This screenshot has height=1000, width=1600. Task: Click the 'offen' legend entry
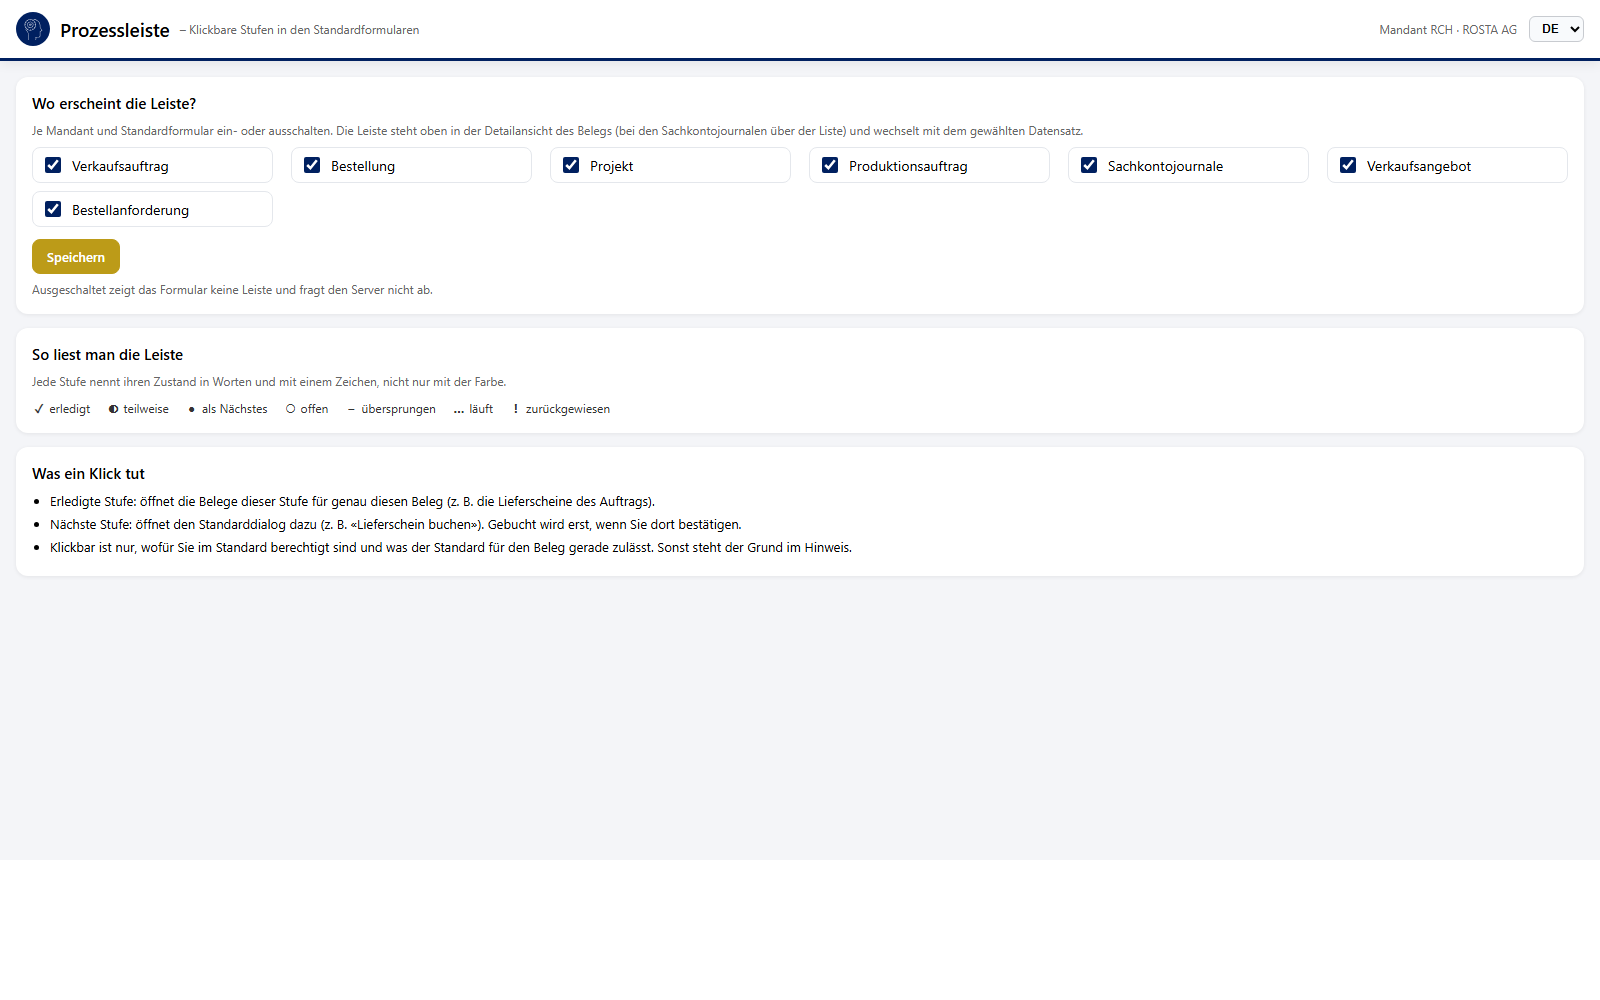pyautogui.click(x=307, y=409)
